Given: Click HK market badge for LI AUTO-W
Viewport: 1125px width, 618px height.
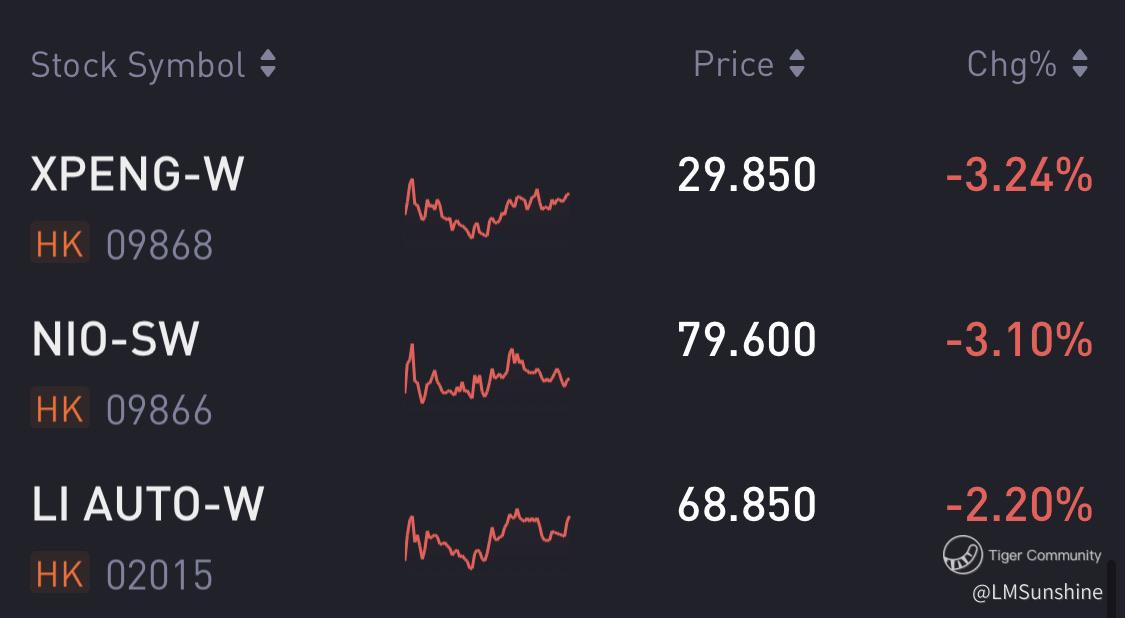Looking at the screenshot, I should 60,573.
